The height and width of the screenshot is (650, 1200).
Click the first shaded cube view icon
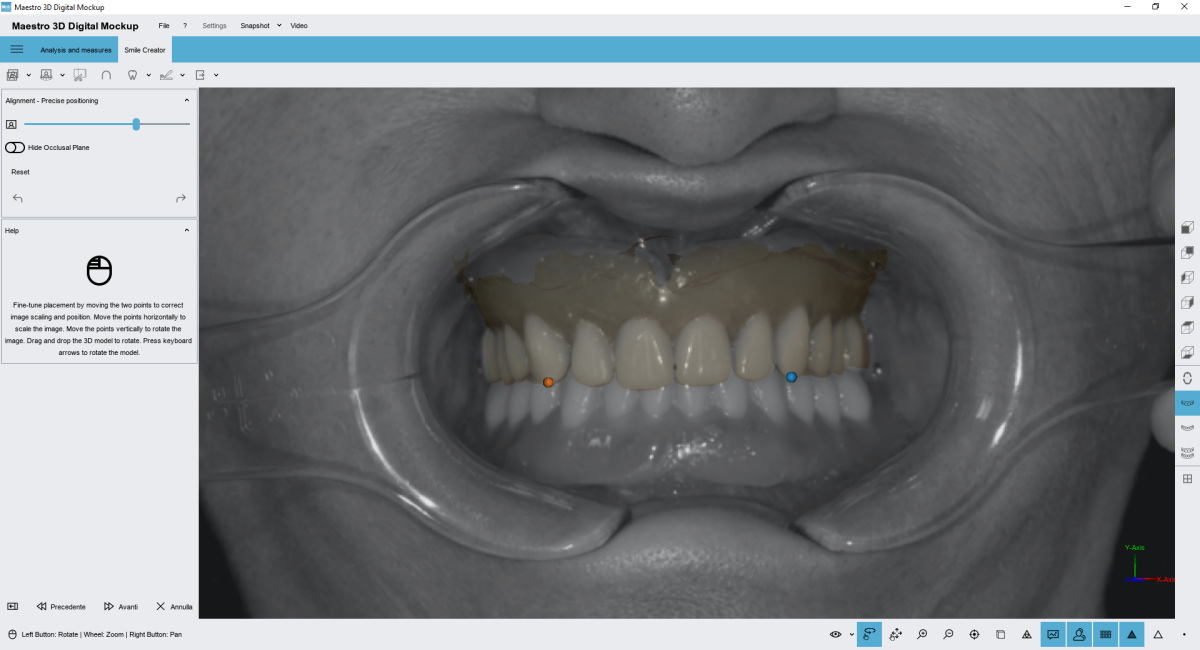1187,228
